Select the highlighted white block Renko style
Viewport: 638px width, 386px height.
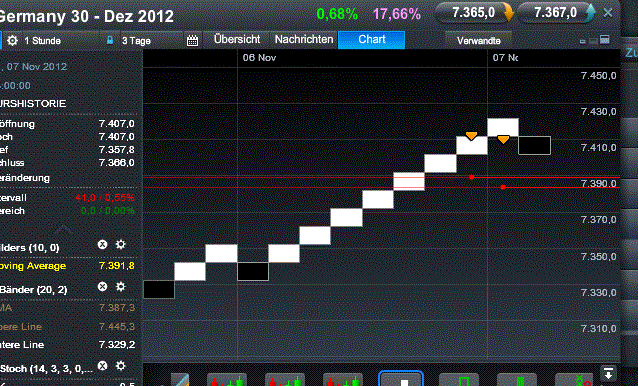(401, 379)
